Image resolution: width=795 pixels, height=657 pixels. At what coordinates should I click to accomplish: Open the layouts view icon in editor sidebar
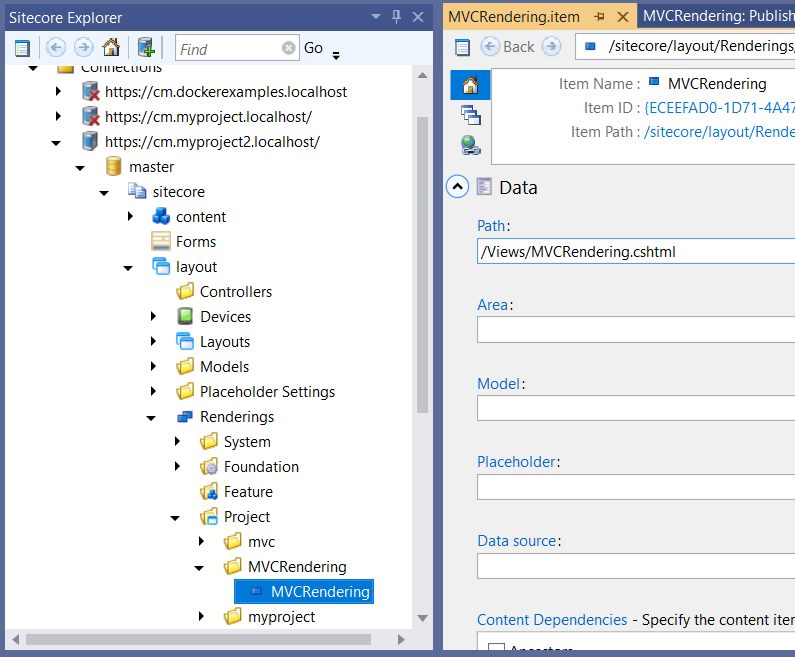coord(471,115)
